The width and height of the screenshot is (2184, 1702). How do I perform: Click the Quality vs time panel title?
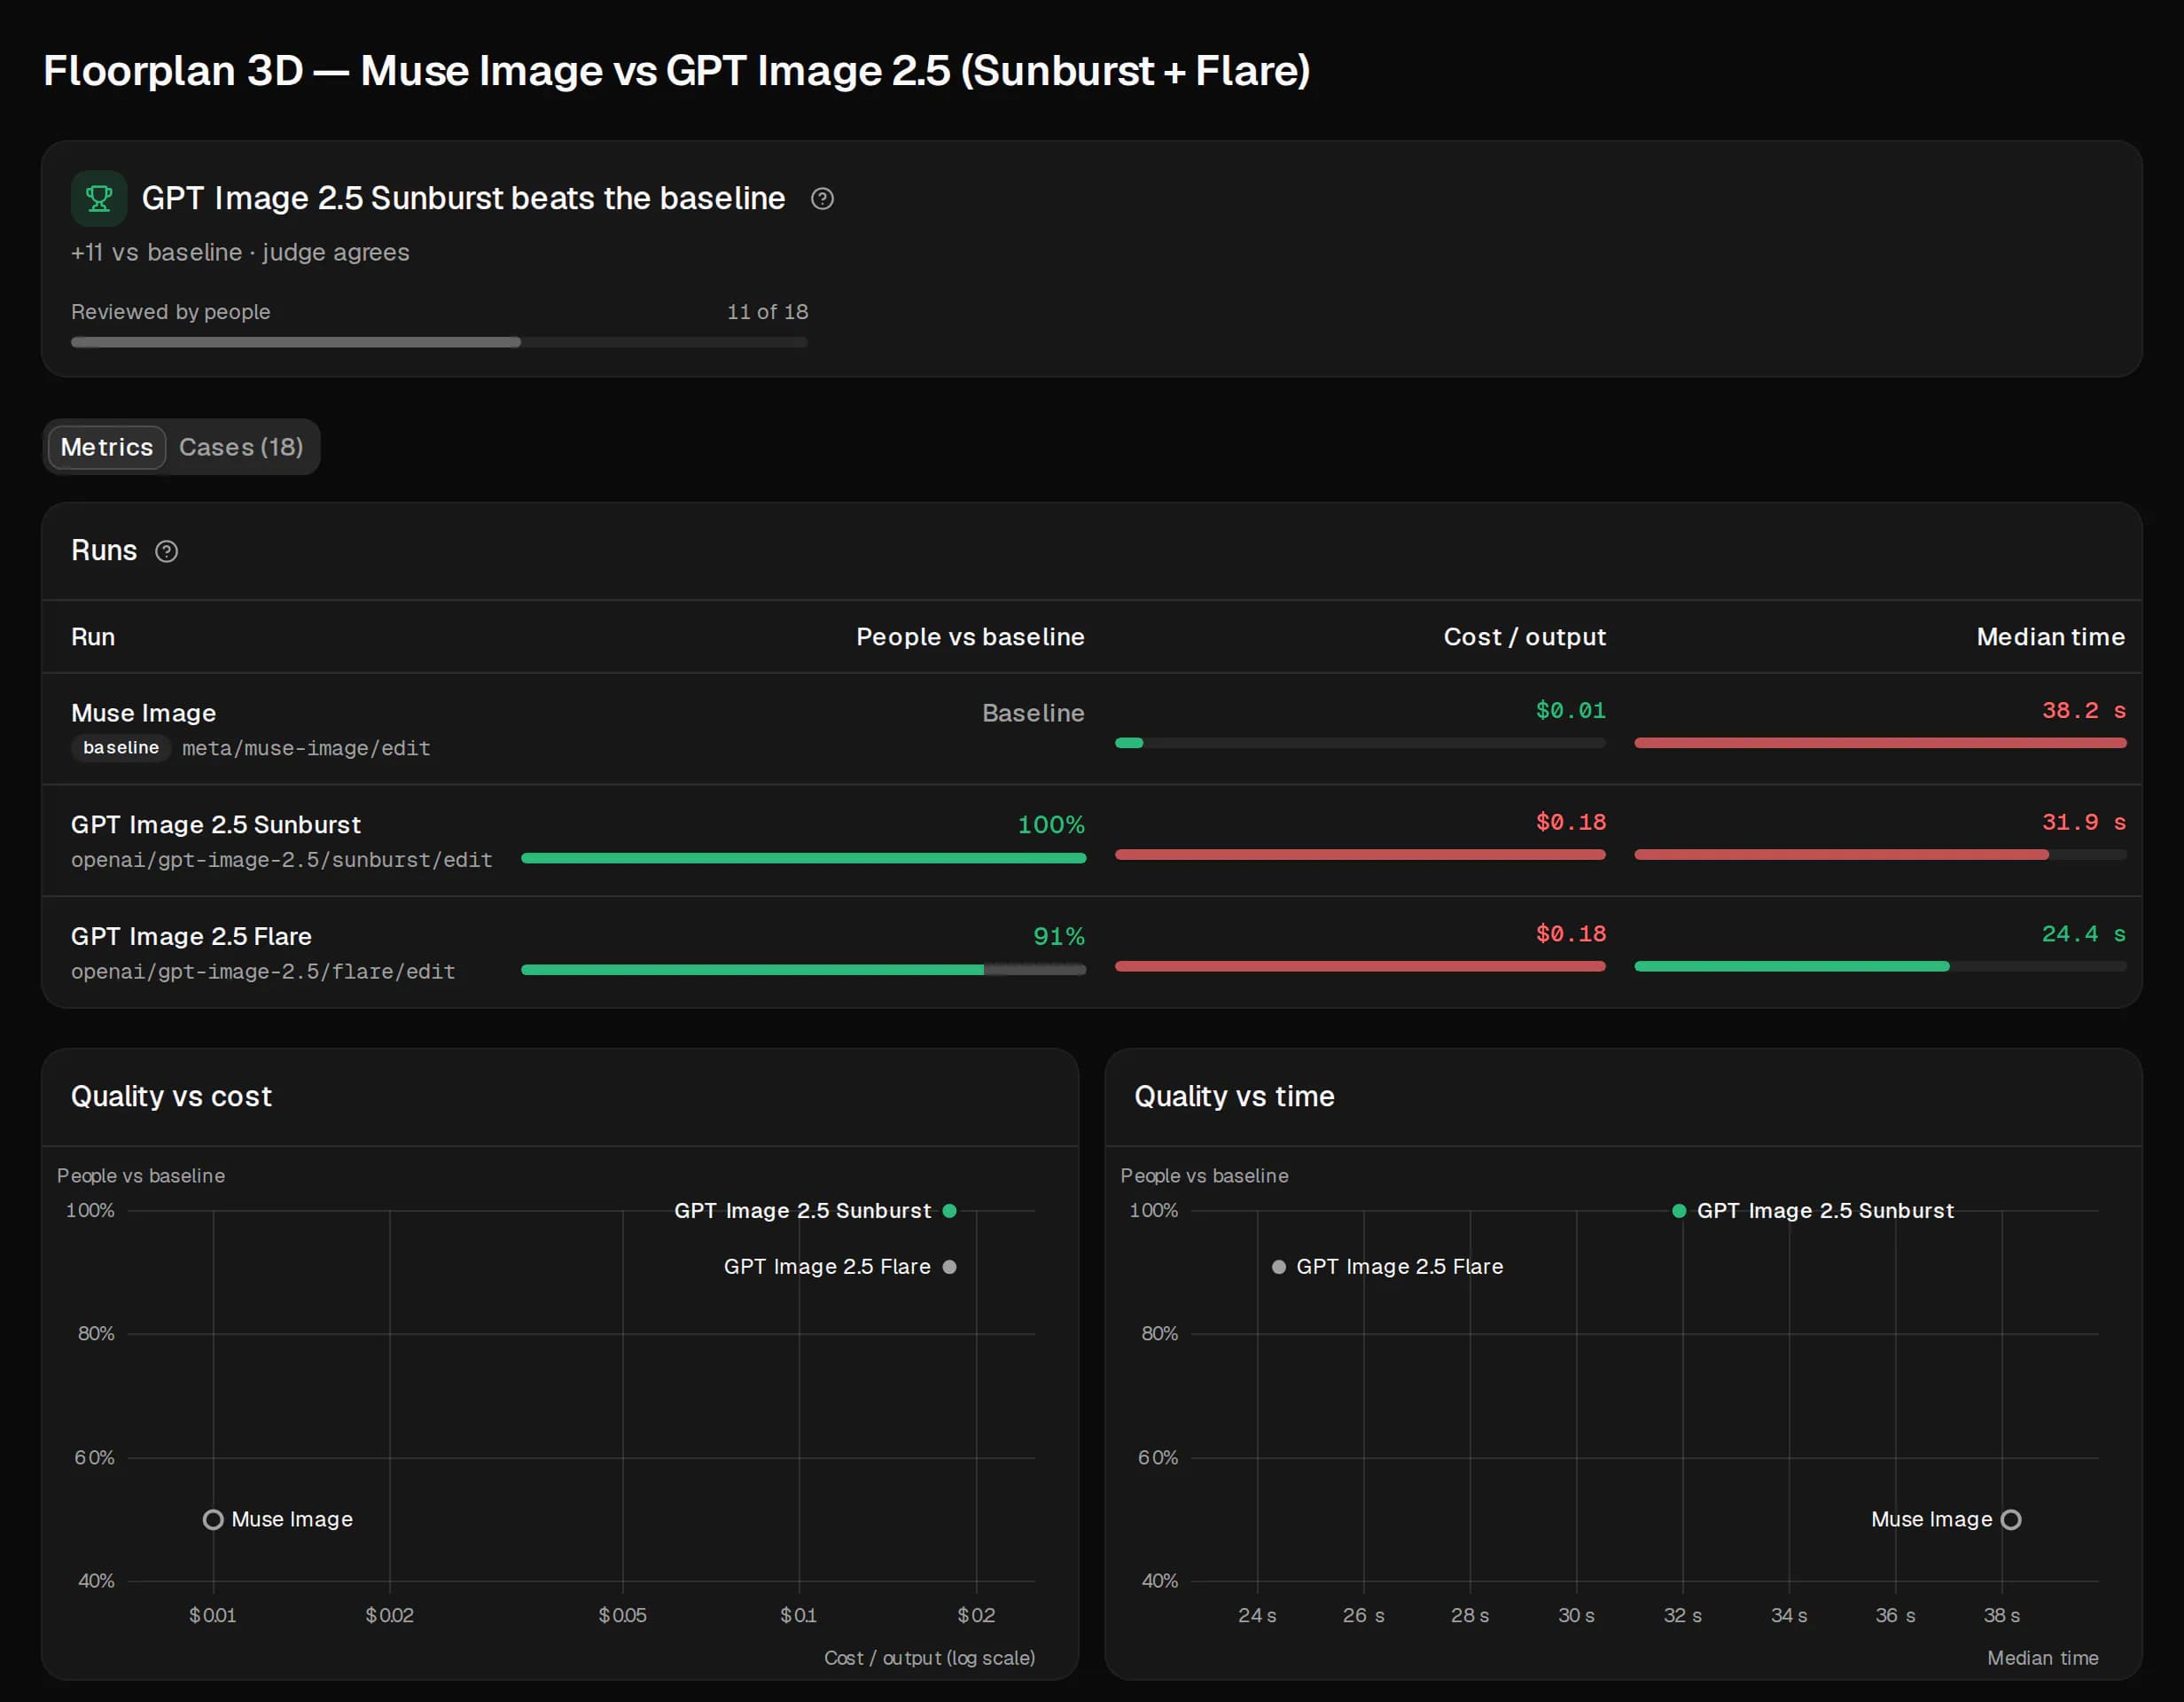(1234, 1096)
